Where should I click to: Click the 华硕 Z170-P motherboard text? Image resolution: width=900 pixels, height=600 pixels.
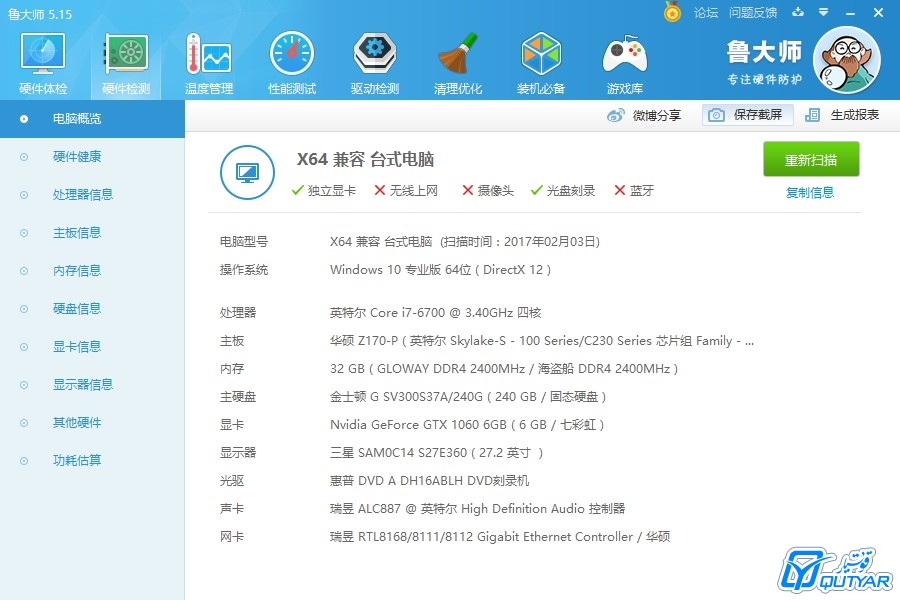542,341
